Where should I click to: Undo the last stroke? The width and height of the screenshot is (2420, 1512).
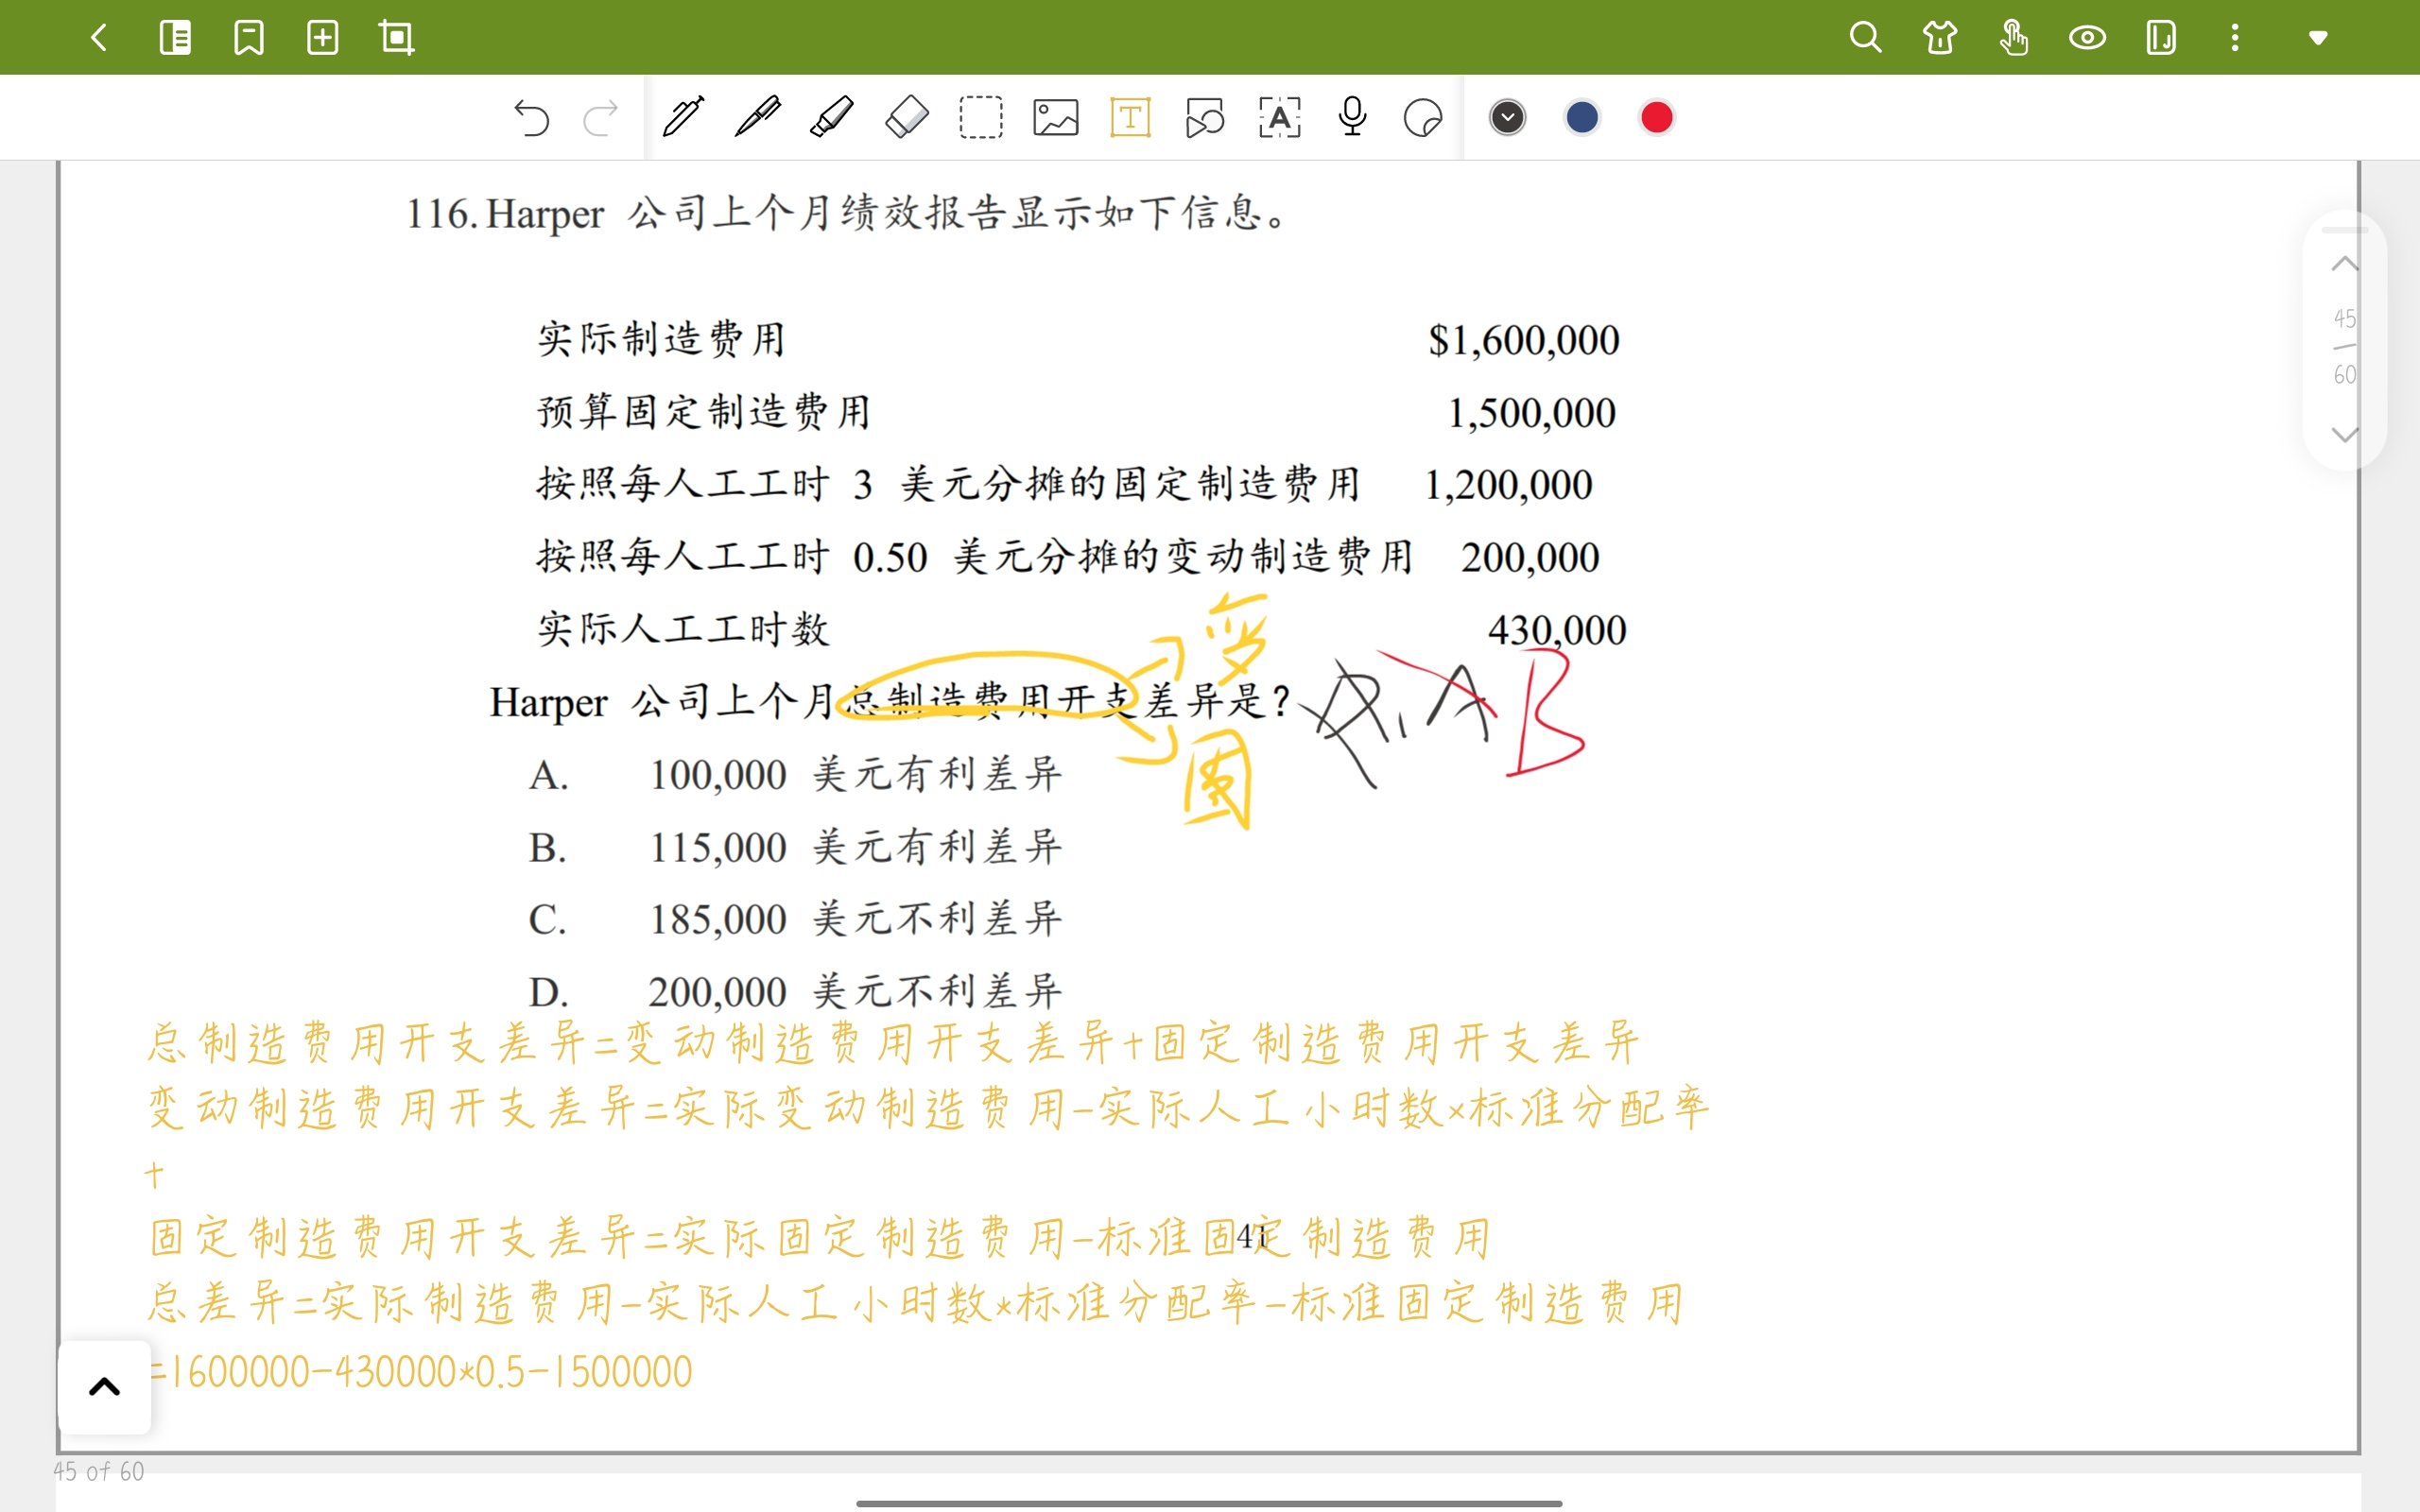tap(531, 117)
